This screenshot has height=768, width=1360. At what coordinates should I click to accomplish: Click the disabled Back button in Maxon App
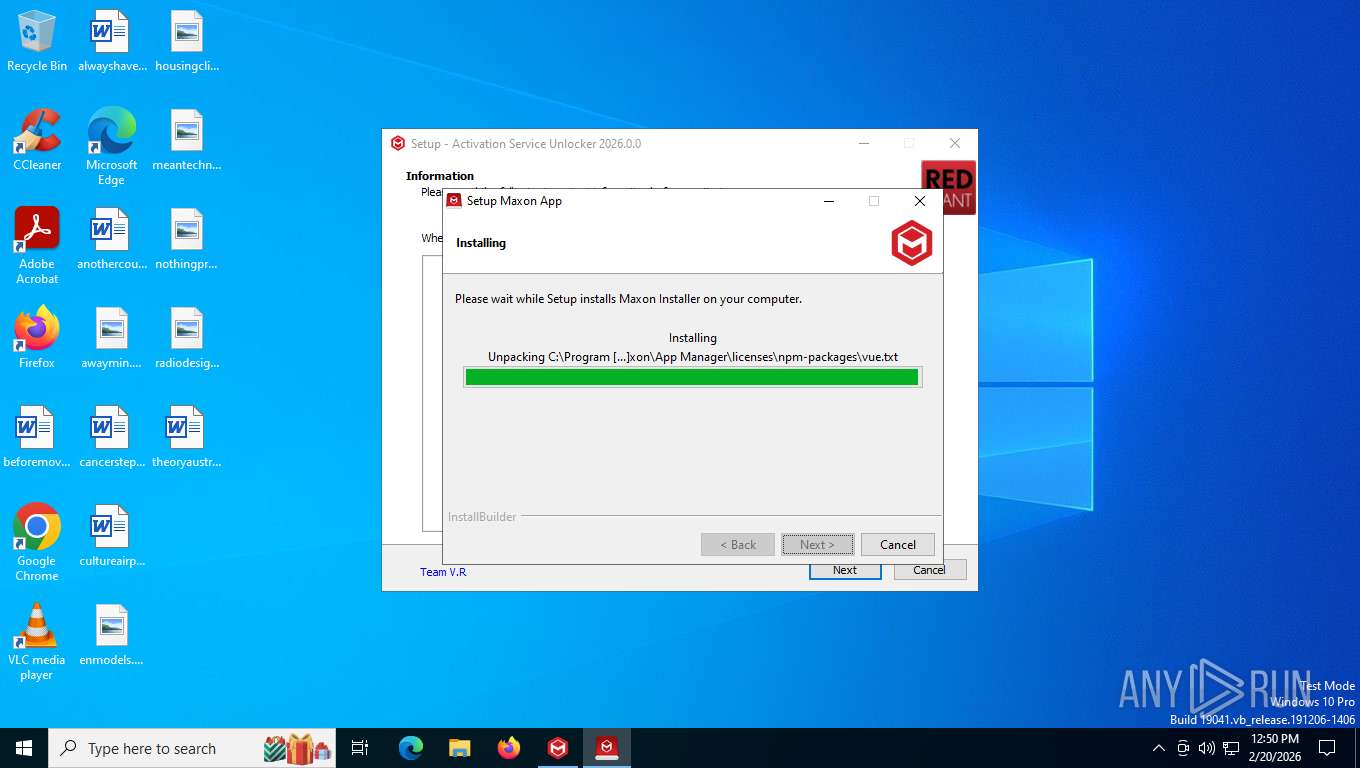click(738, 545)
